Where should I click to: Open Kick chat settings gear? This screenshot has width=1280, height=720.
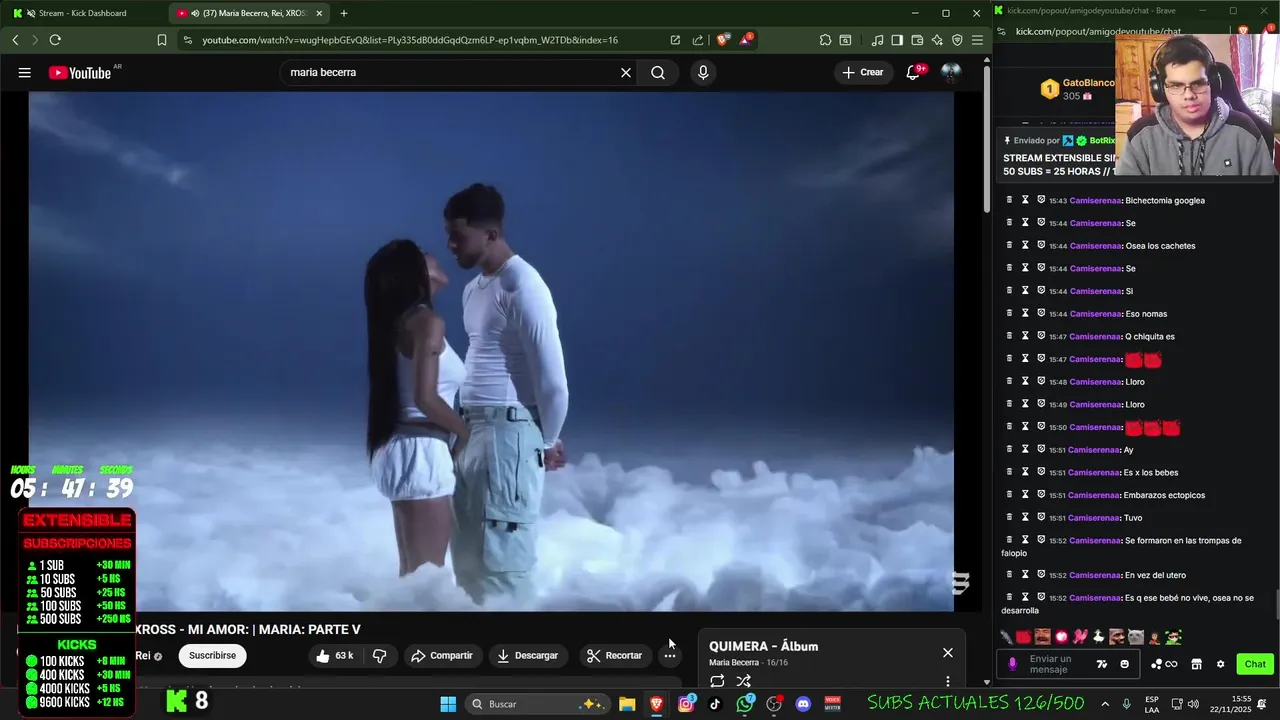click(x=1220, y=664)
